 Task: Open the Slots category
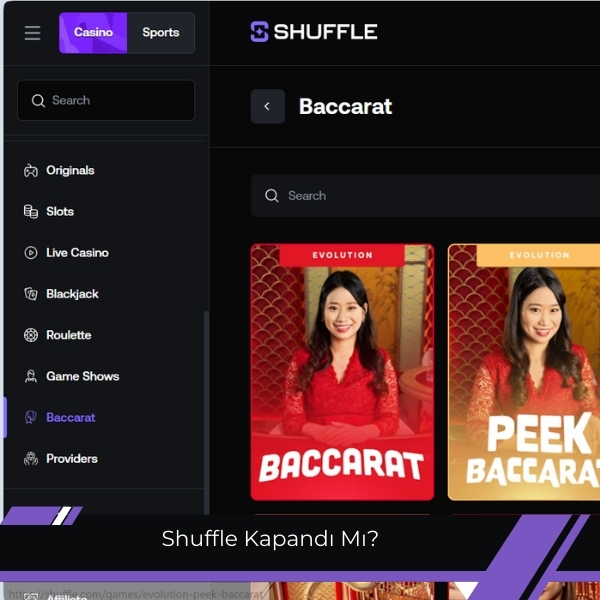(60, 212)
